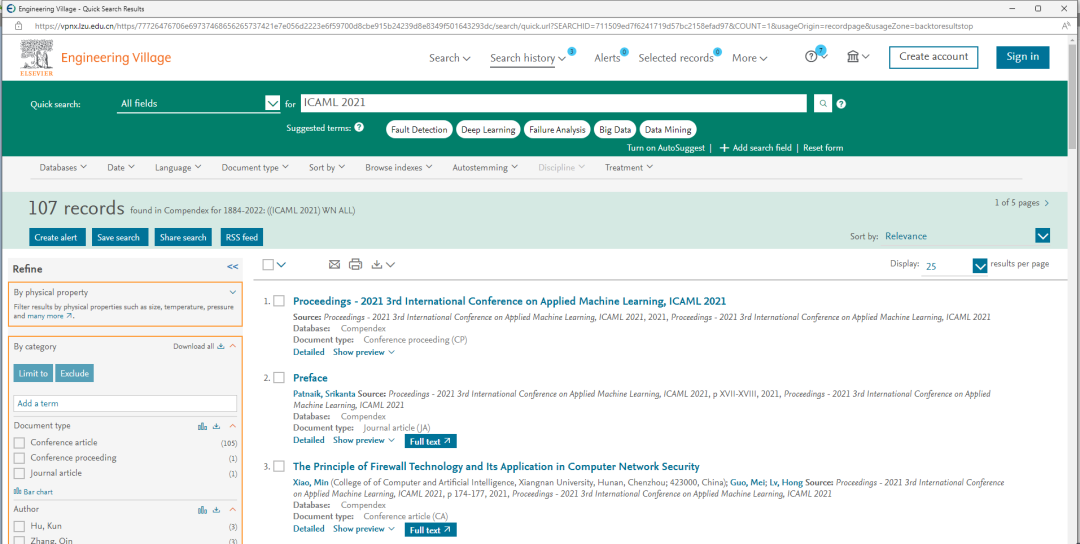Viewport: 1080px width, 544px height.
Task: Open results per page dropdown
Action: (956, 266)
